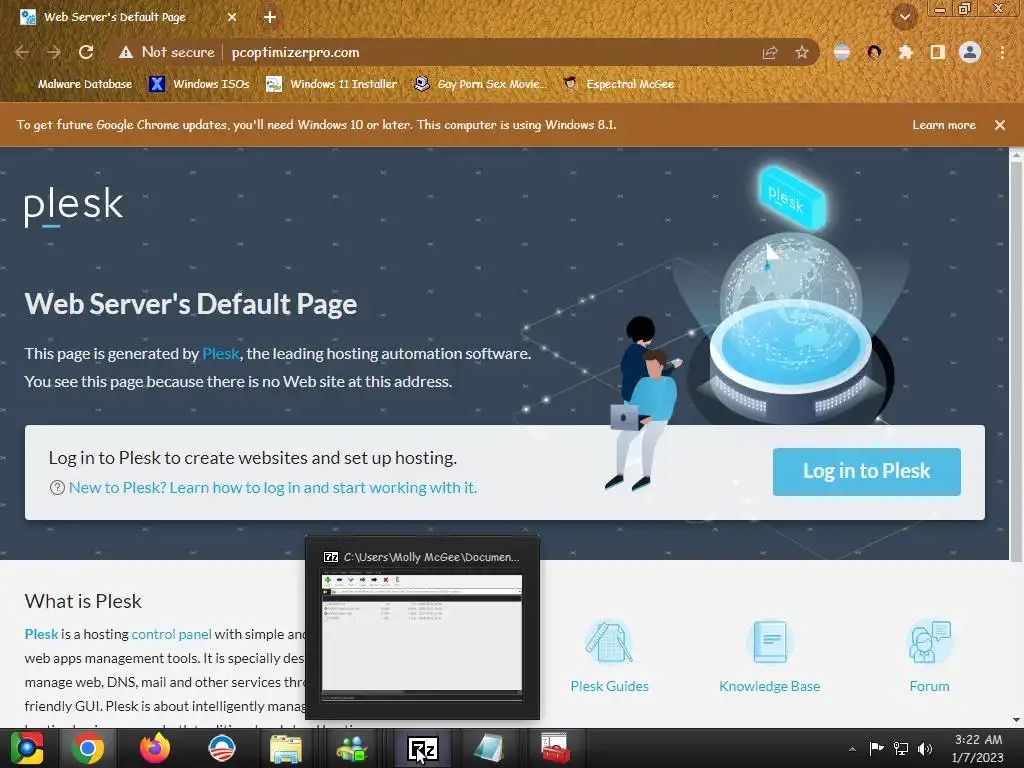Screen dimensions: 1024x768
Task: Bookmark this page with the star icon
Action: tap(802, 52)
